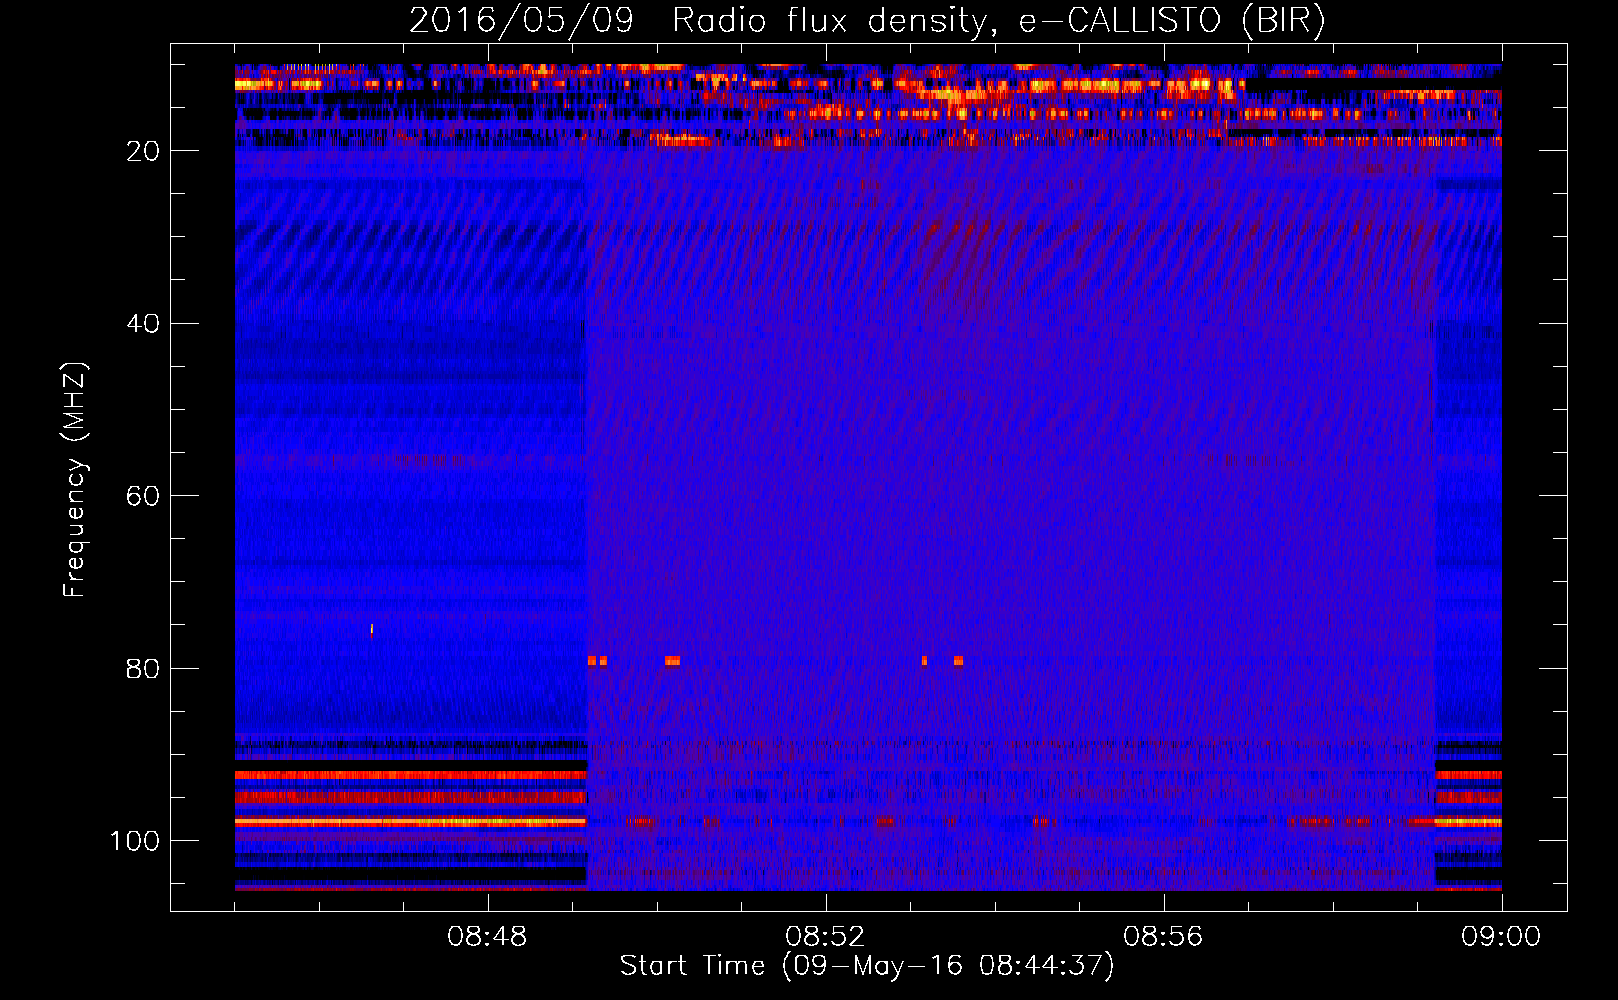The width and height of the screenshot is (1618, 1000).
Task: Click the 100 MHz frequency tick label
Action: click(135, 841)
